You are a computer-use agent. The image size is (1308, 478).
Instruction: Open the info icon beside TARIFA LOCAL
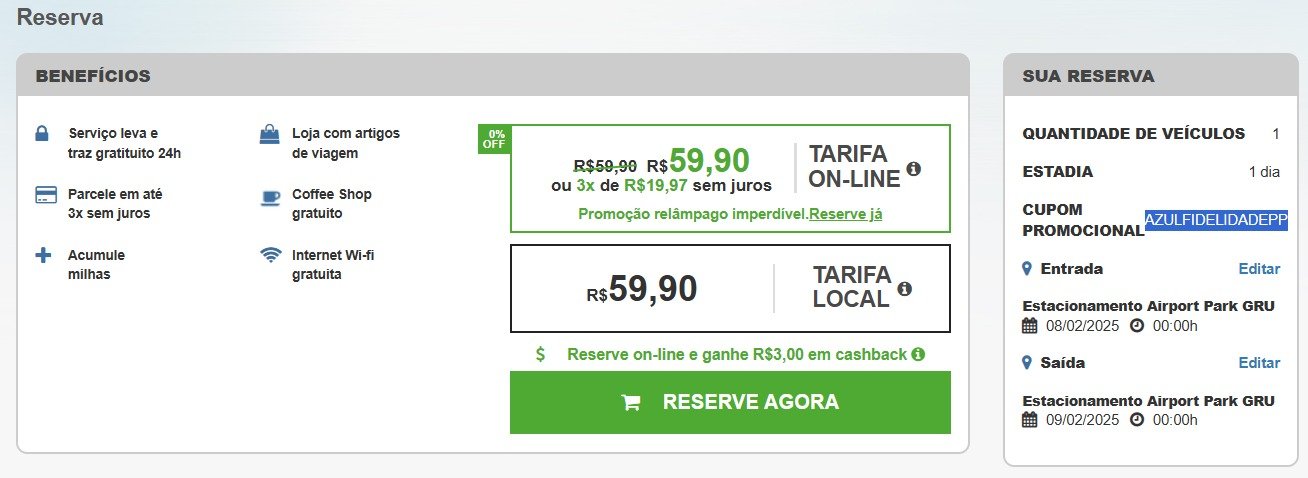905,288
